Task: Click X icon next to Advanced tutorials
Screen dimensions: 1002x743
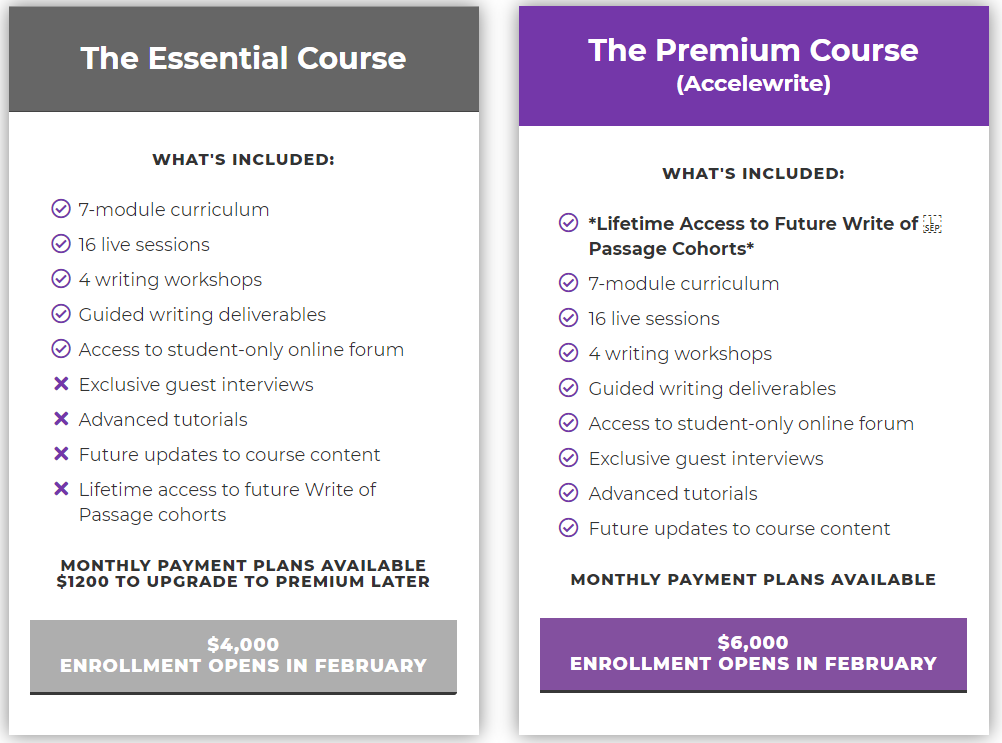Action: (x=61, y=418)
